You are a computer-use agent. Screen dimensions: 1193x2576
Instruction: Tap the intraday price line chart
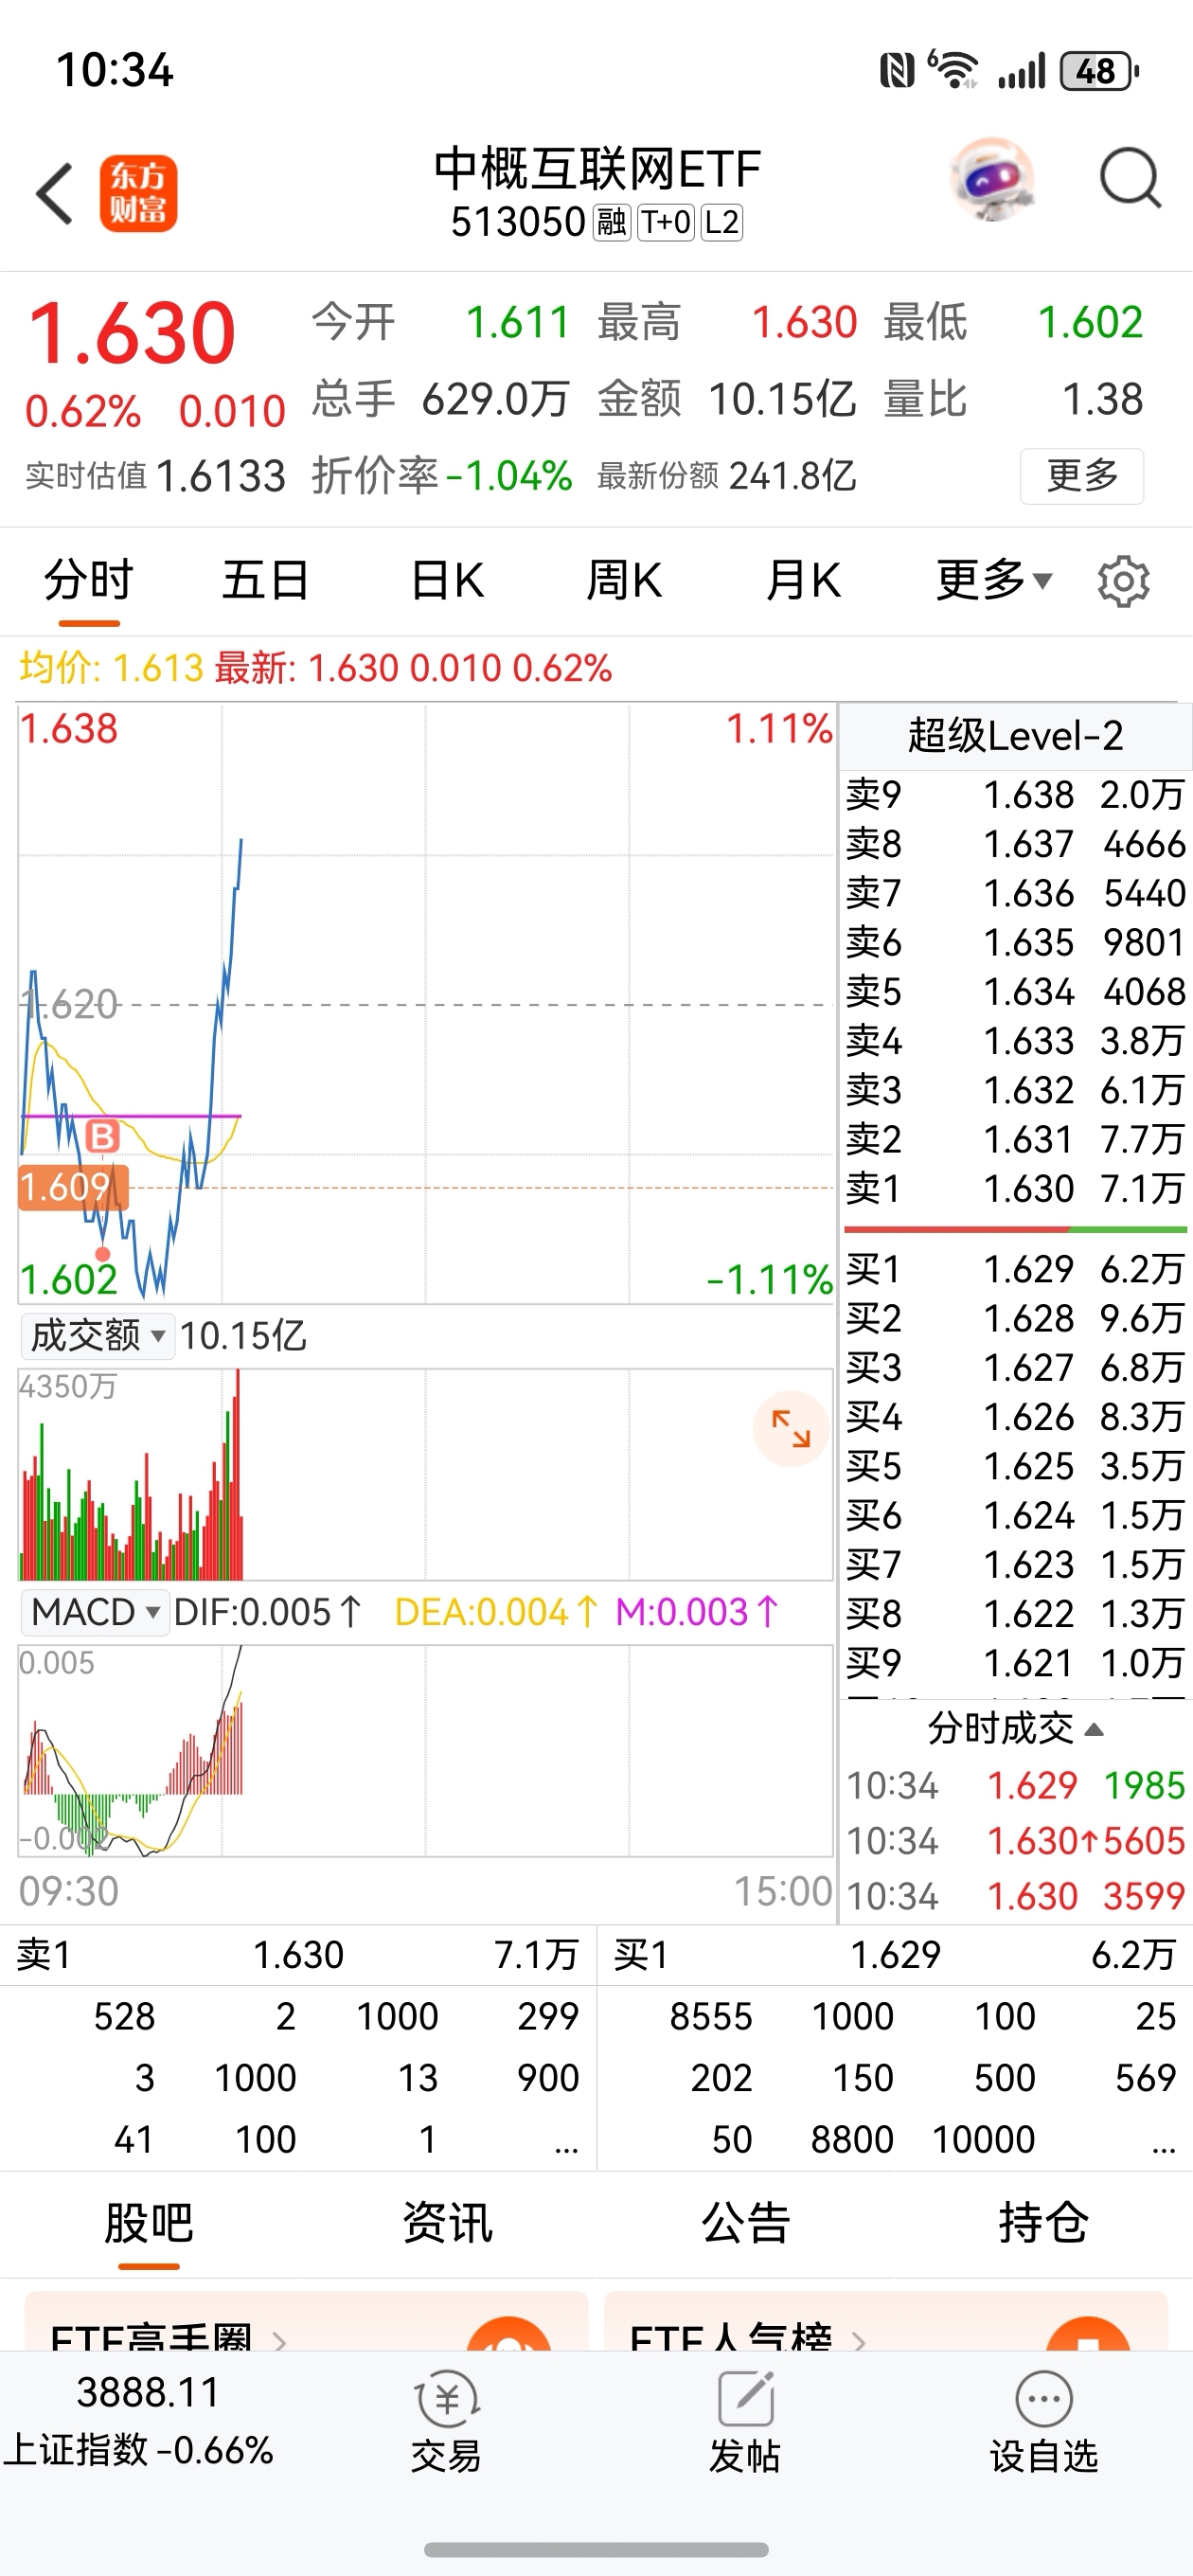coord(426,1004)
